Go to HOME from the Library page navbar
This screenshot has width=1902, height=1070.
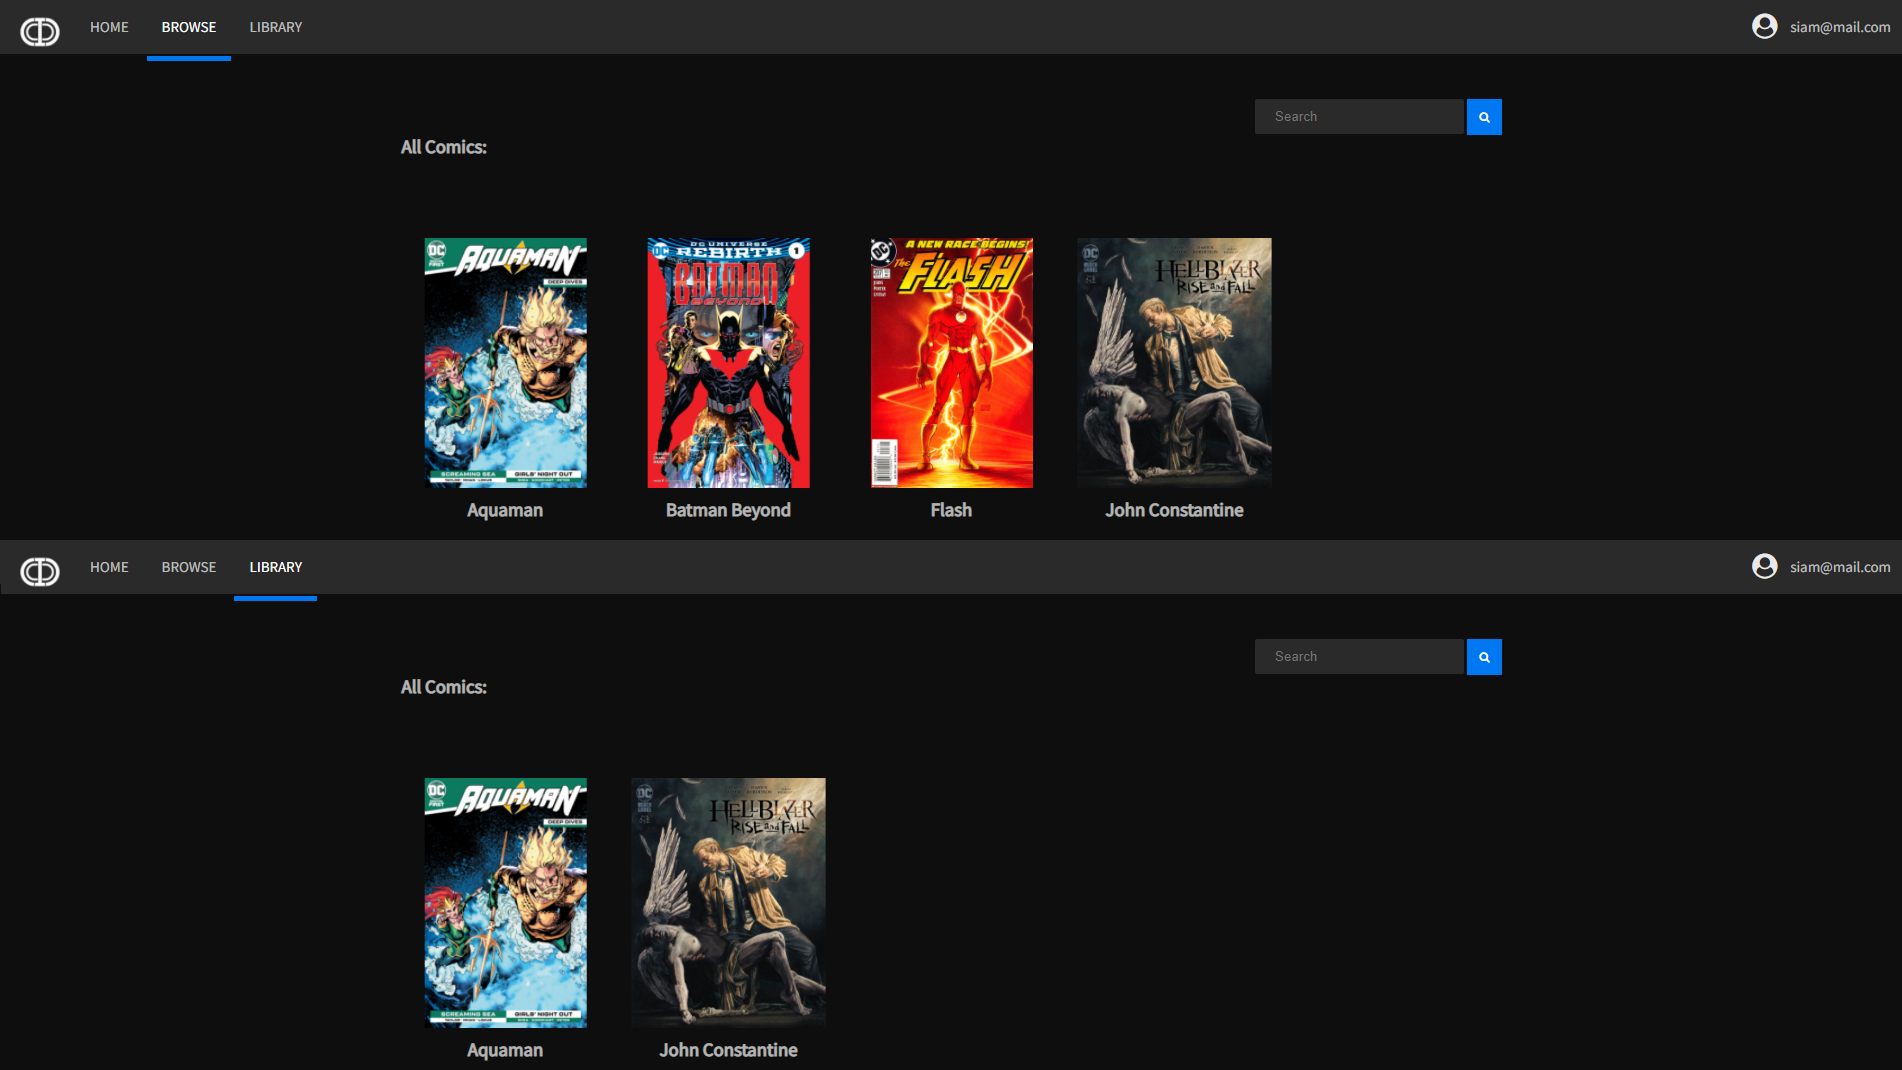(109, 568)
